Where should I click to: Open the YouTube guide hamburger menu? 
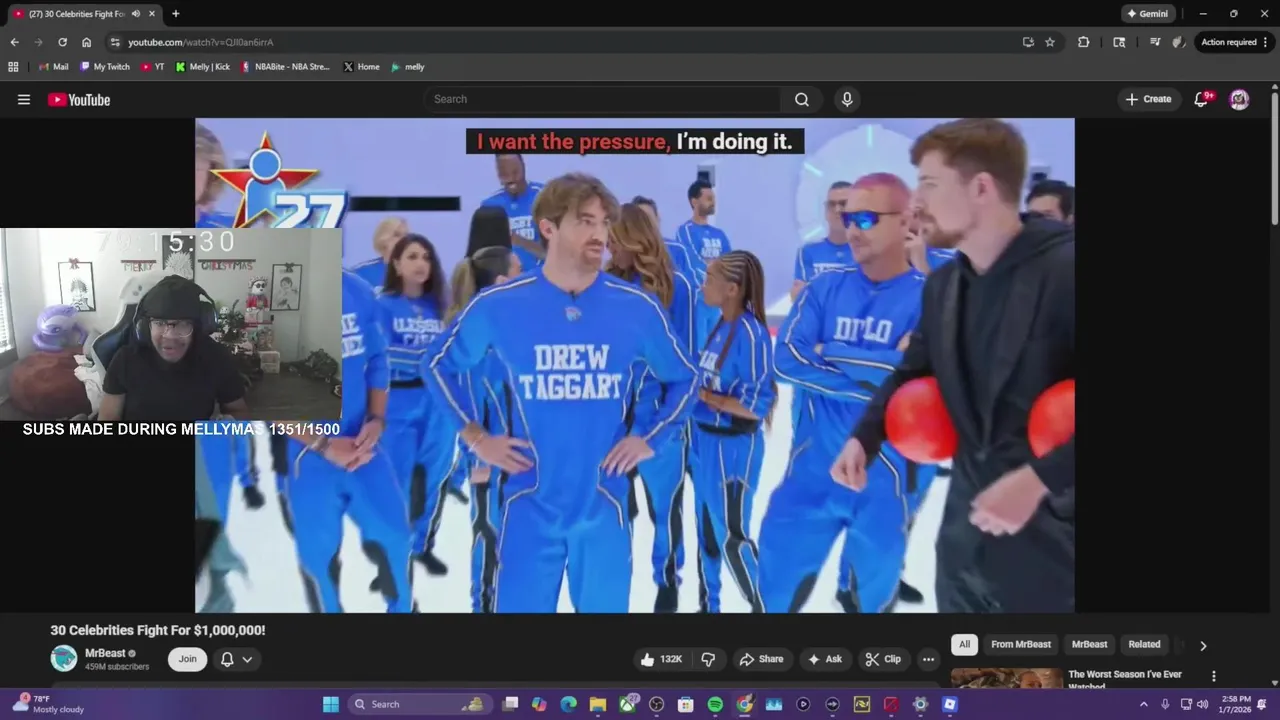click(x=24, y=99)
